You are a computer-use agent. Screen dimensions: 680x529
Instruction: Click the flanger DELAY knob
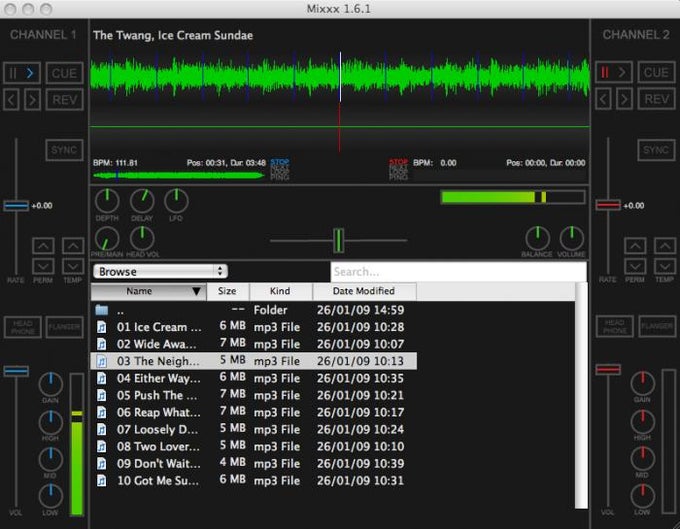point(142,201)
